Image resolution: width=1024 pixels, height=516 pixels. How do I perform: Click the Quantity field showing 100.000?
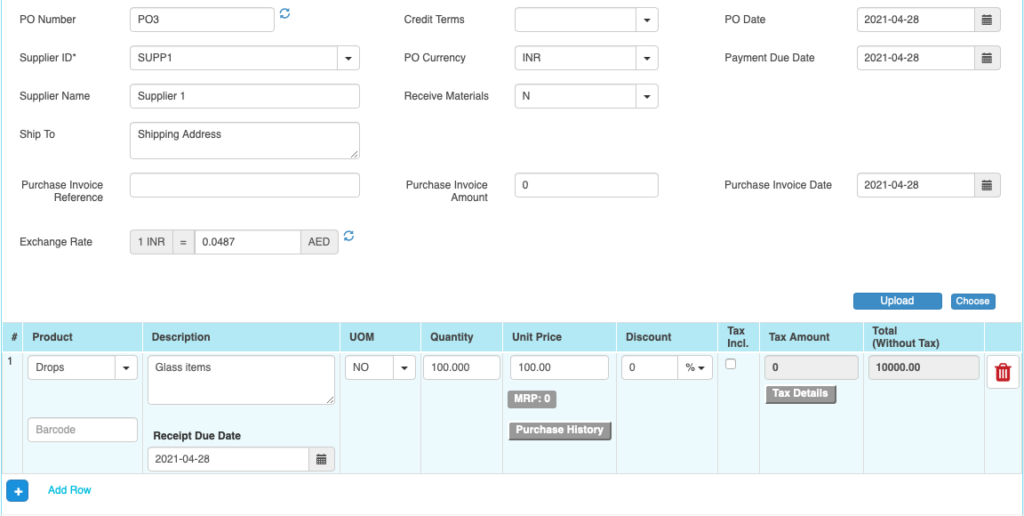[462, 368]
